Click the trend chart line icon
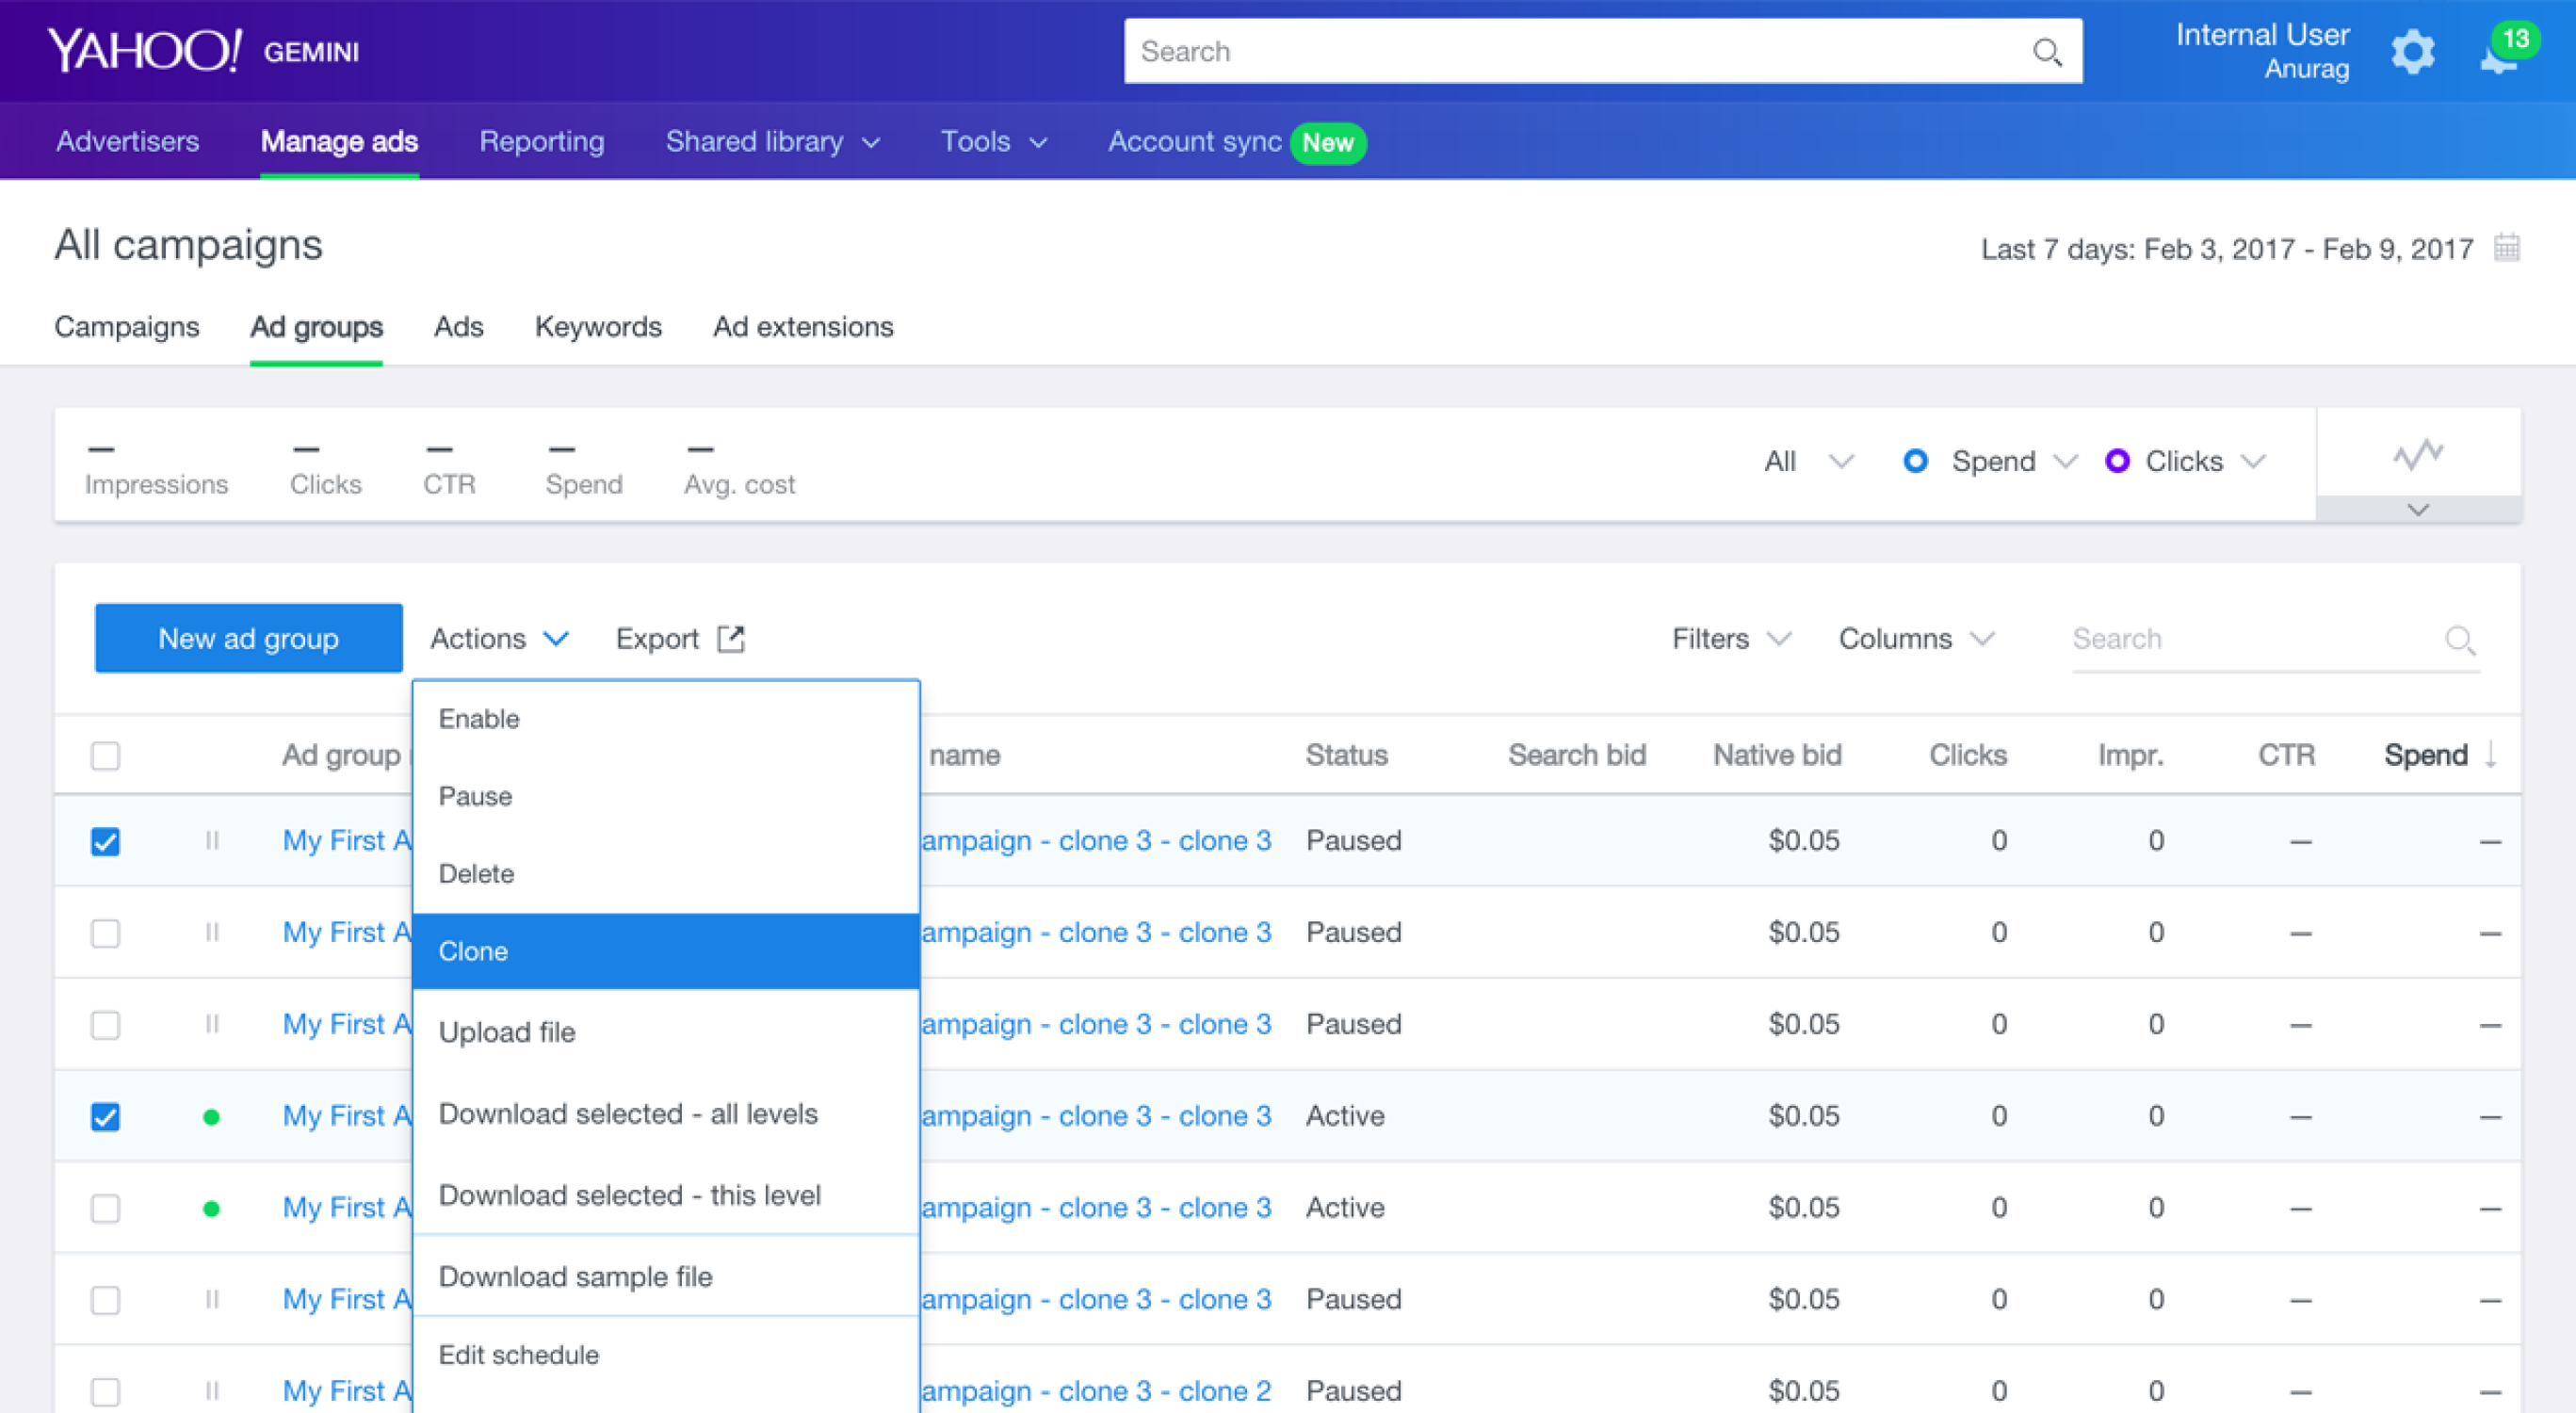 click(2418, 454)
